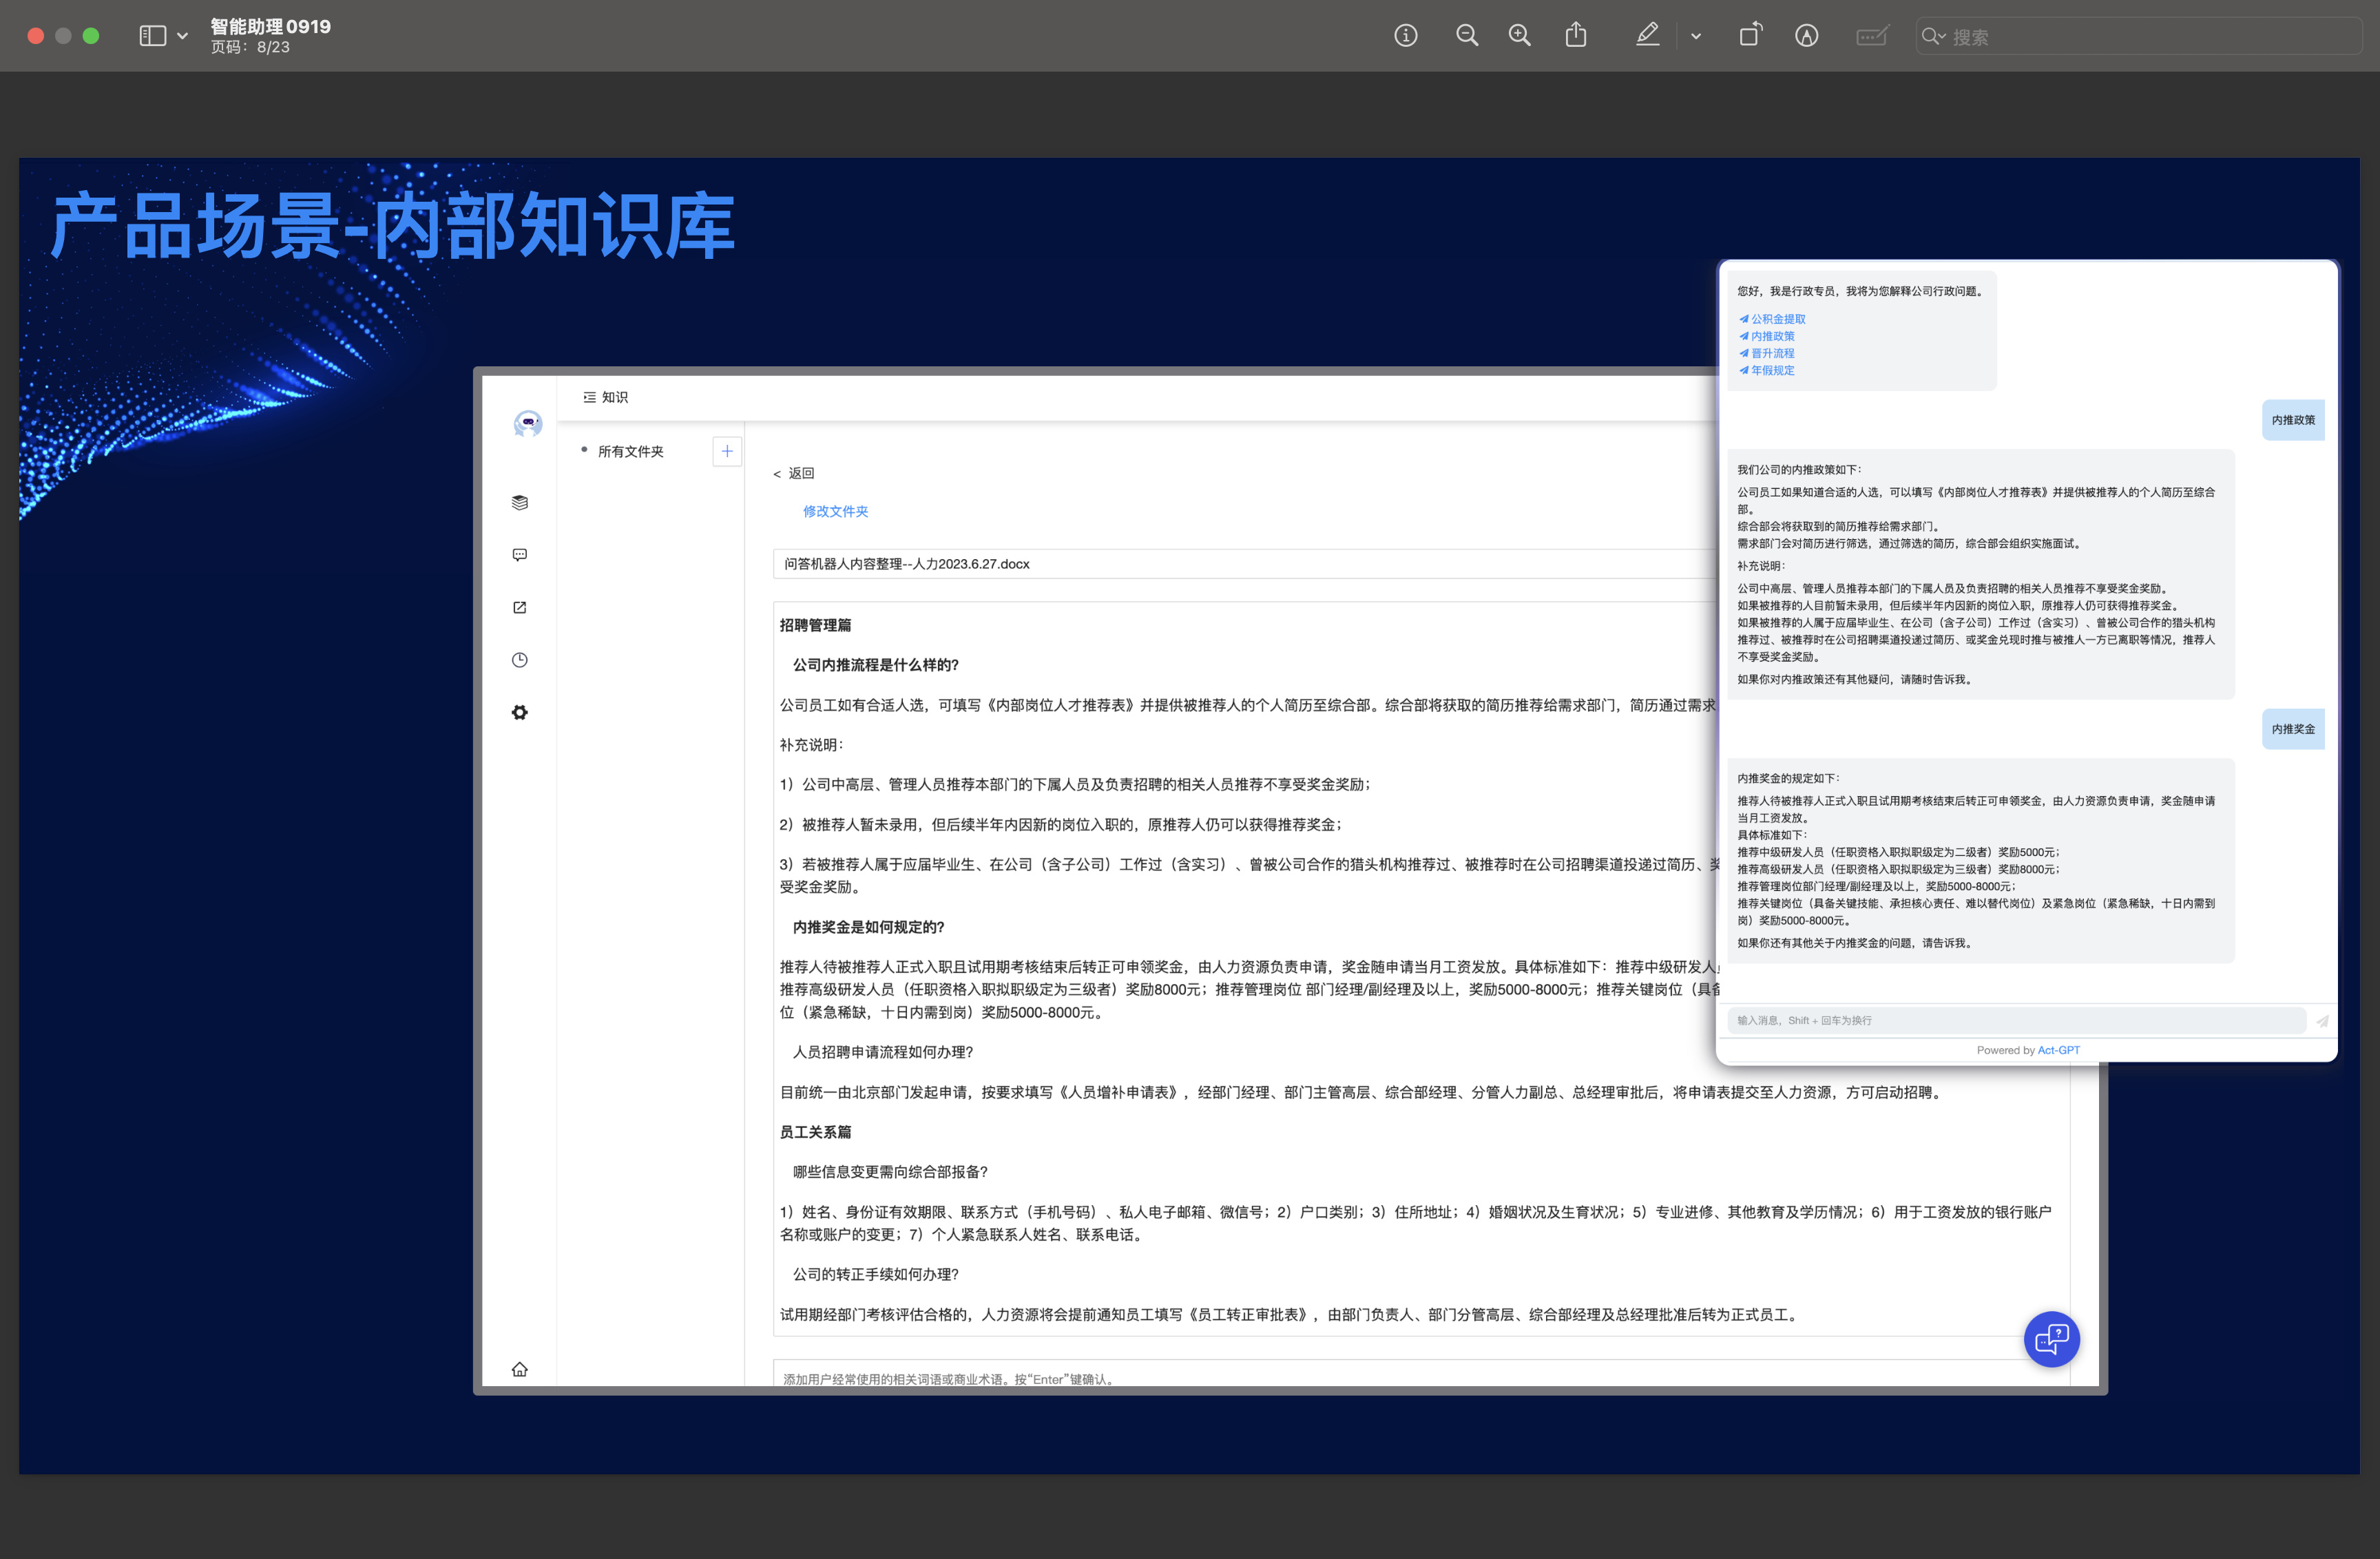Click the settings gear in left sidebar
Screen dimensions: 2380x1559
pyautogui.click(x=520, y=712)
